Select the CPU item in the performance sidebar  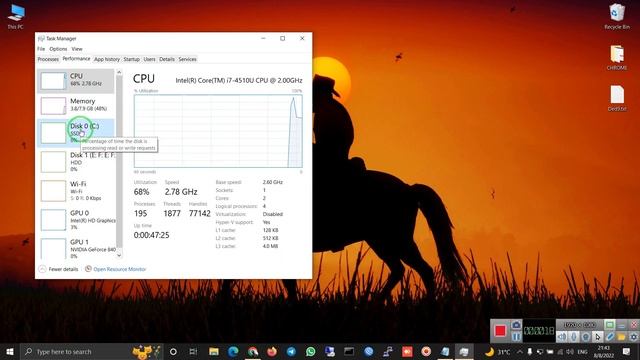(76, 81)
